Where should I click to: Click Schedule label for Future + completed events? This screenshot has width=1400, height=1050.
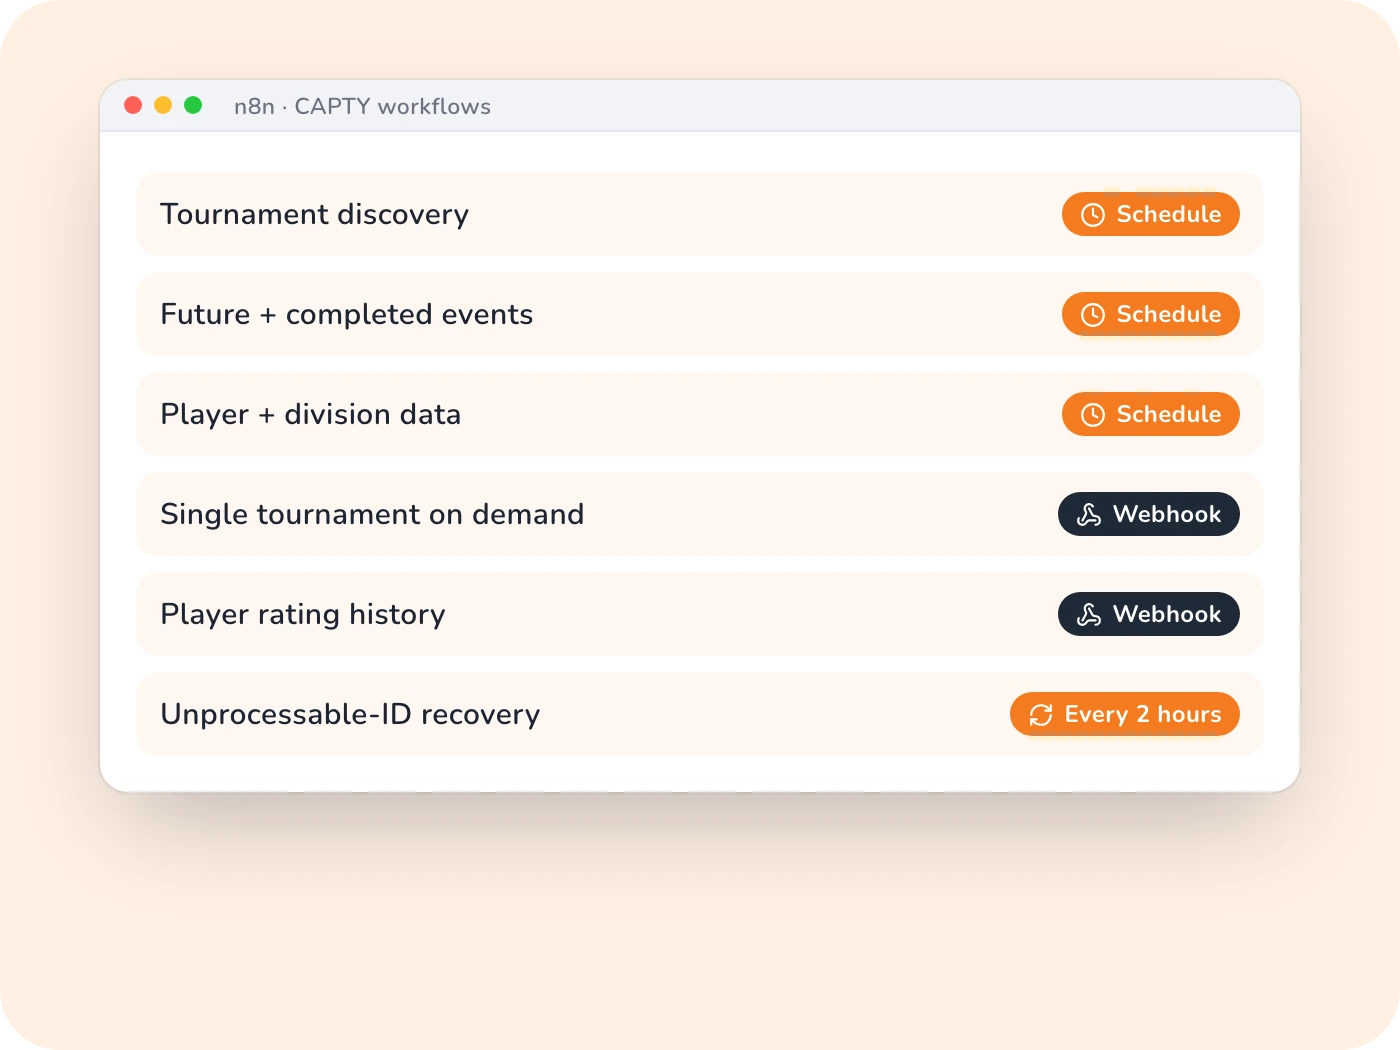tap(1169, 314)
